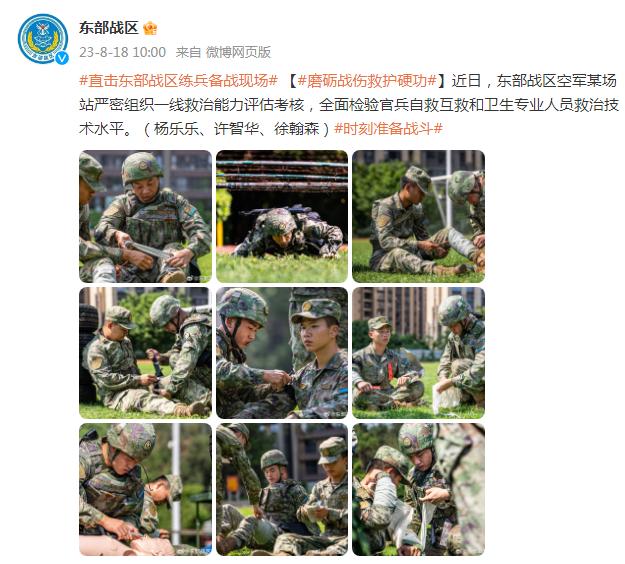Click the golden crown membership icon
This screenshot has height=564, width=625.
coord(150,28)
